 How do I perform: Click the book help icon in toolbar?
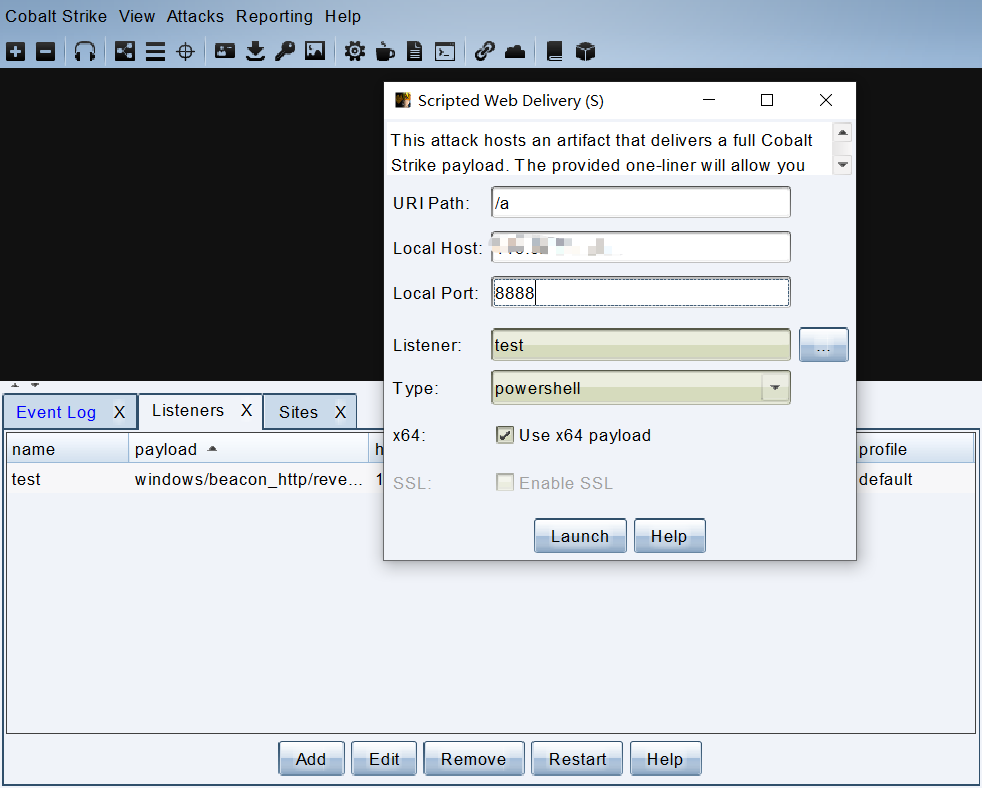tap(554, 51)
